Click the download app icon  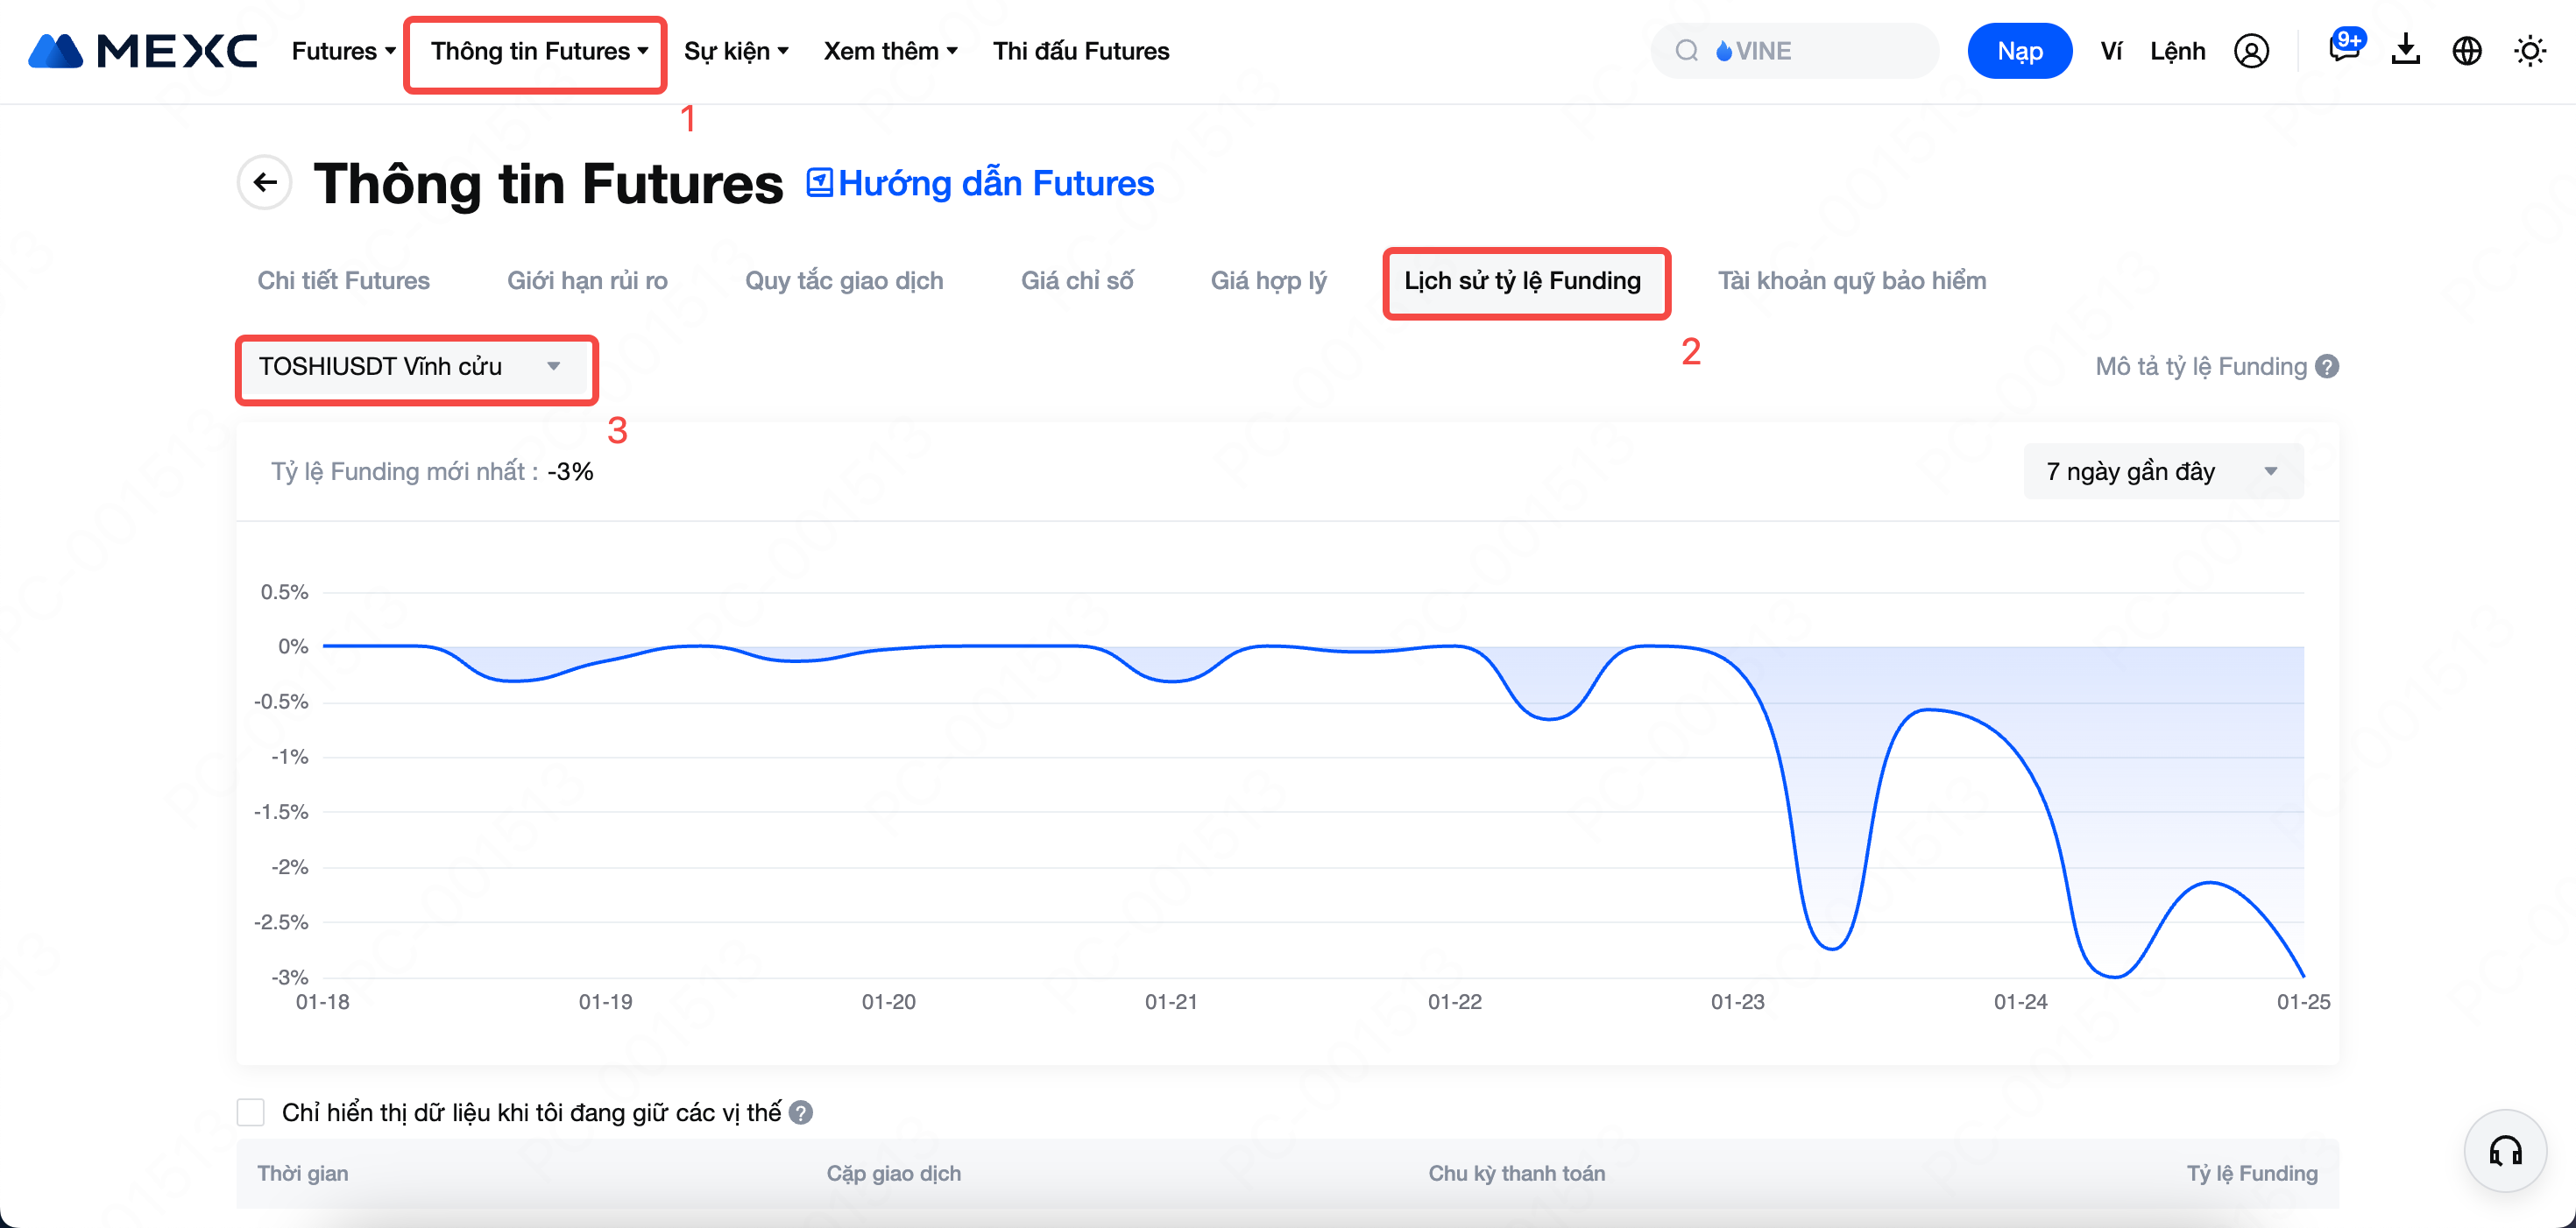point(2405,50)
